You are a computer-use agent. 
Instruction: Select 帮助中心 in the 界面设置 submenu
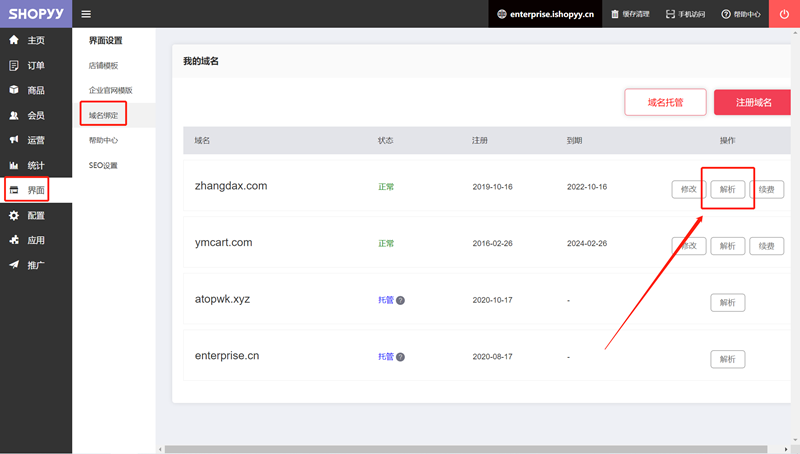[x=104, y=140]
